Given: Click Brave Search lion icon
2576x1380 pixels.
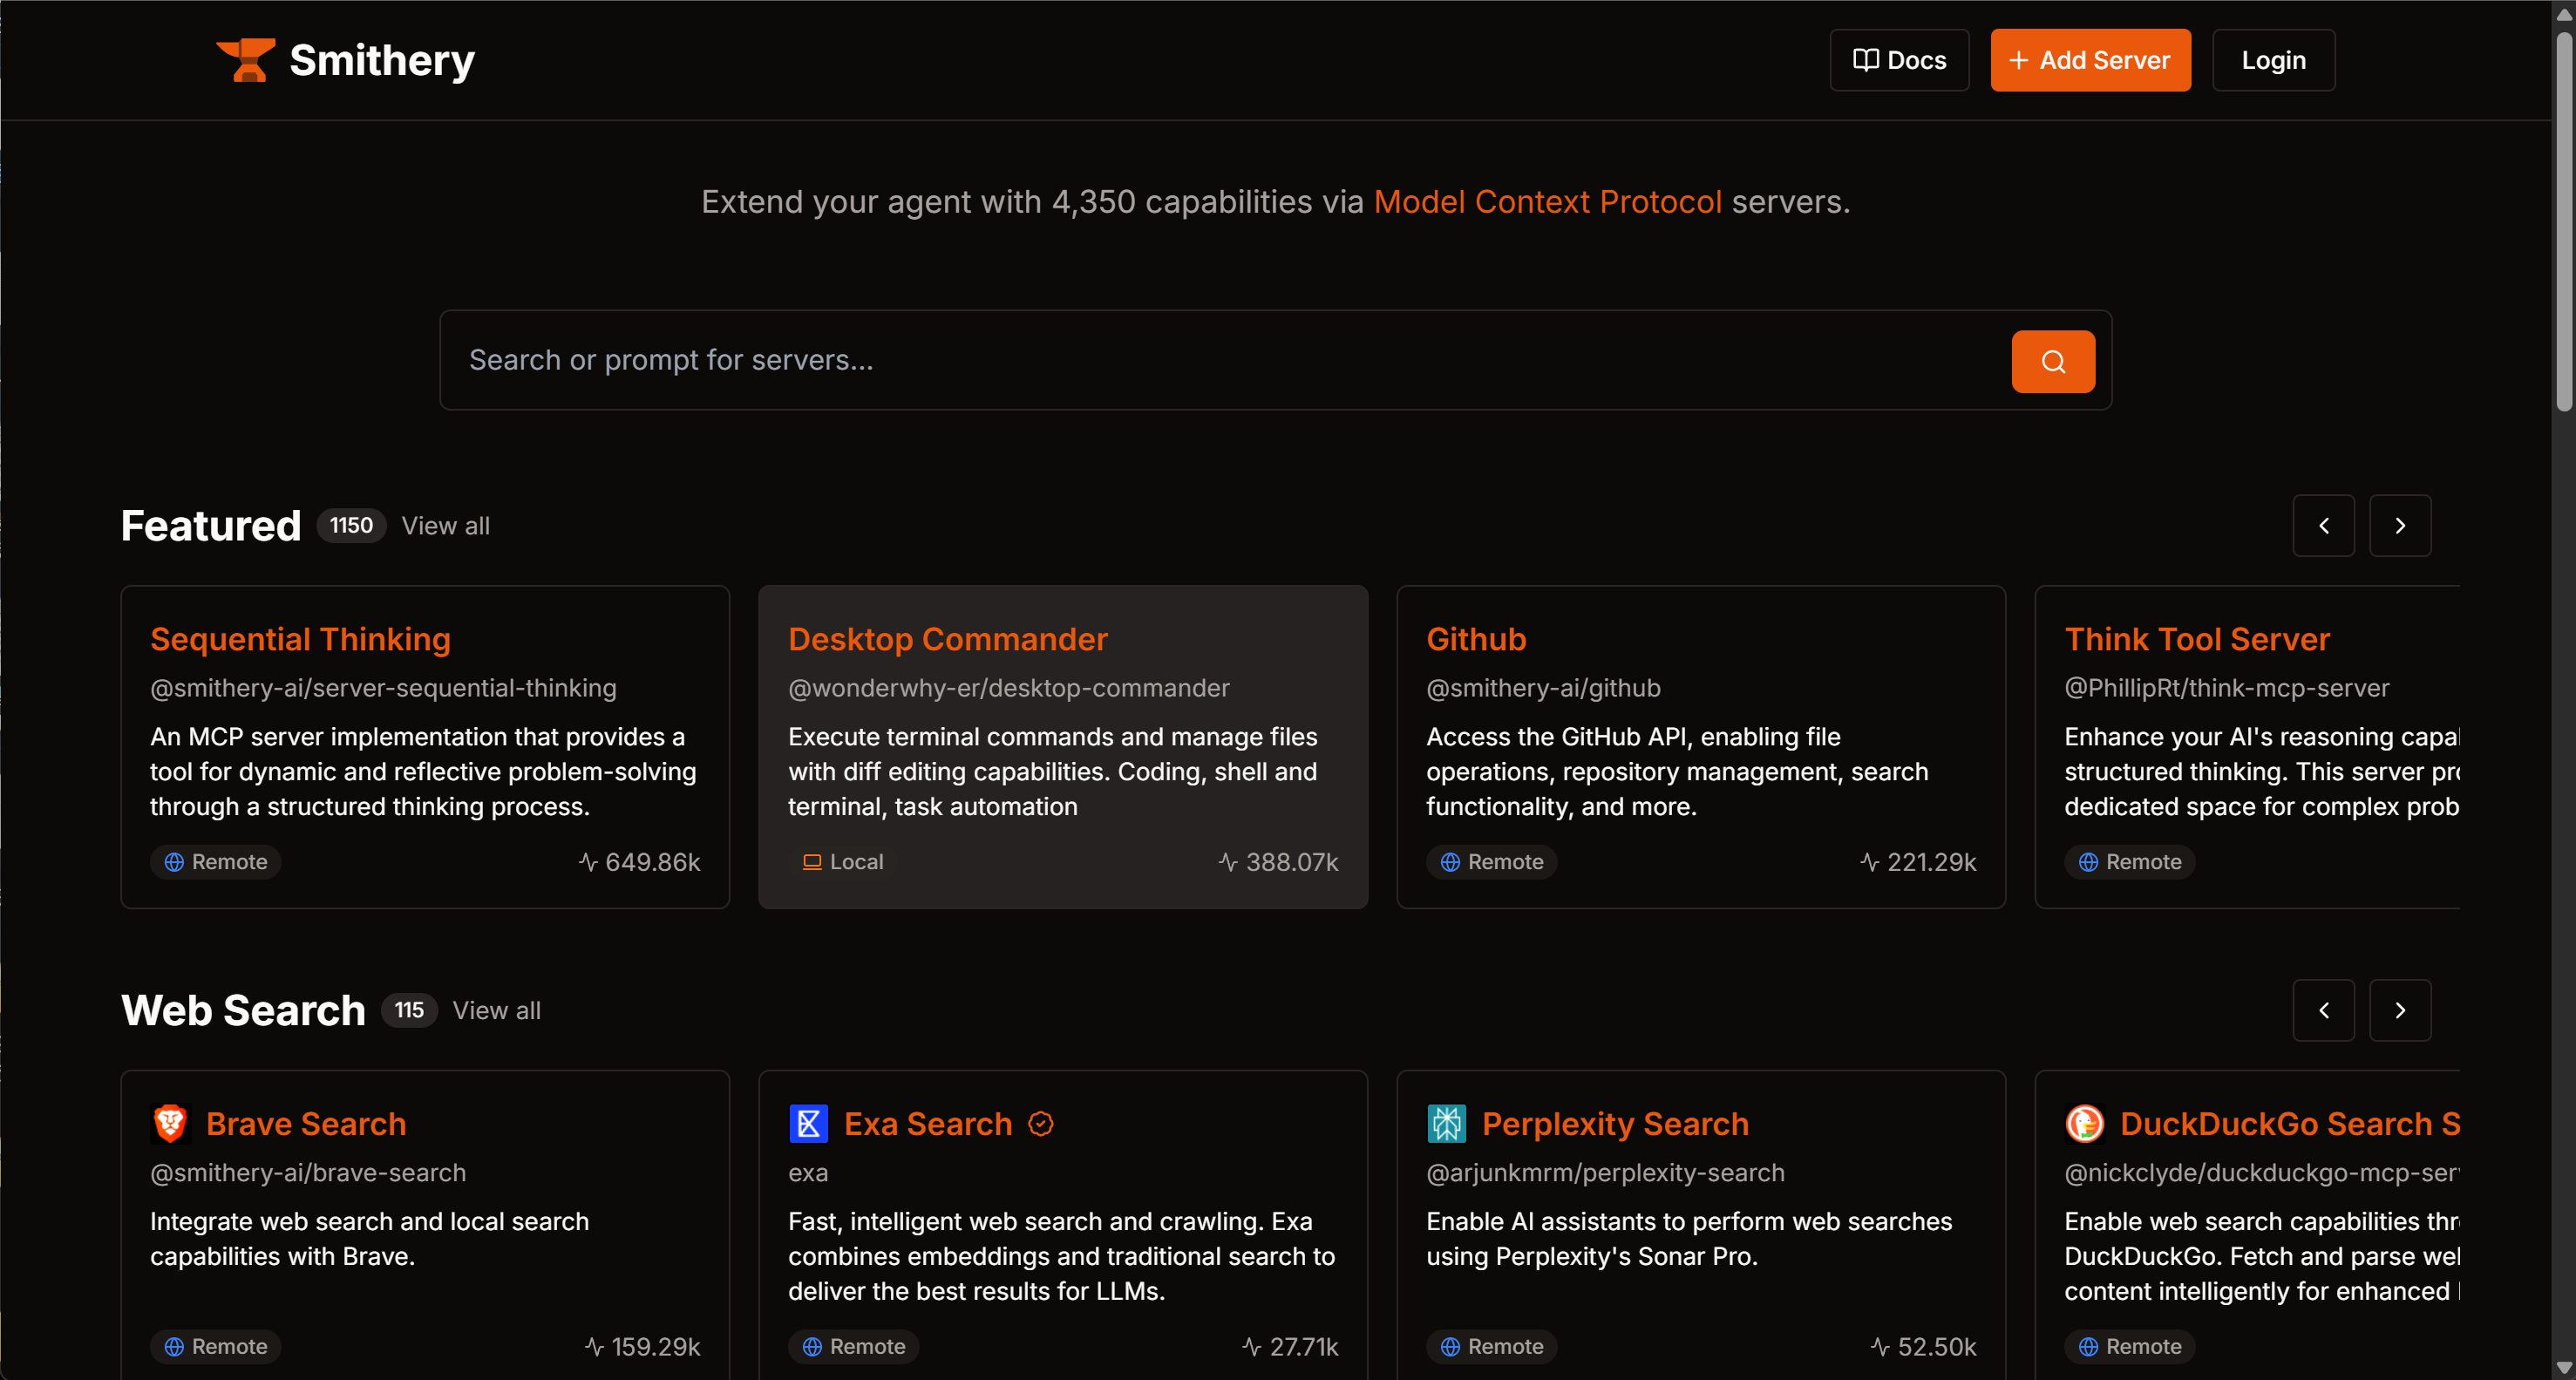Looking at the screenshot, I should pos(170,1123).
